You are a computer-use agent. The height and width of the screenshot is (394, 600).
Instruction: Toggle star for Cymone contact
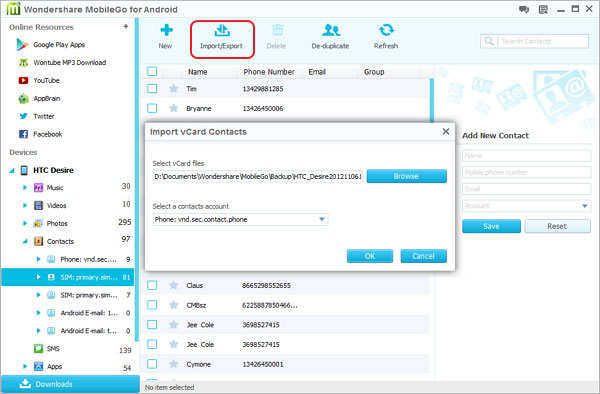click(x=174, y=364)
